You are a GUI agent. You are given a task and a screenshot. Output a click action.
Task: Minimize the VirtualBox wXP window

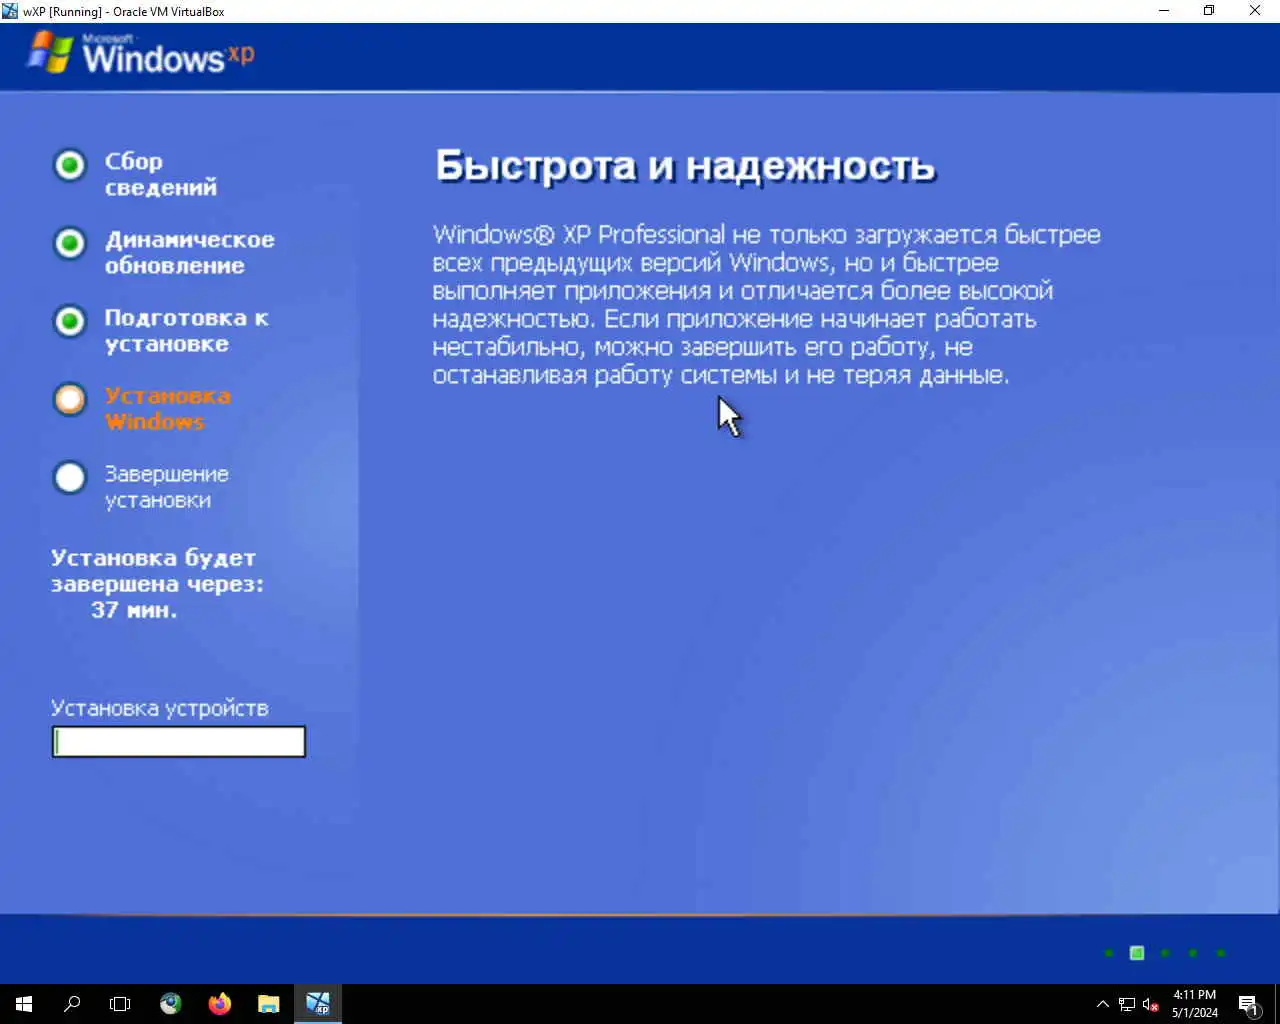pos(1163,11)
